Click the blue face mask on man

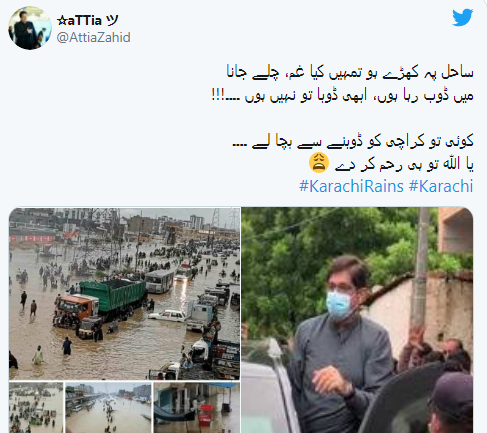340,304
